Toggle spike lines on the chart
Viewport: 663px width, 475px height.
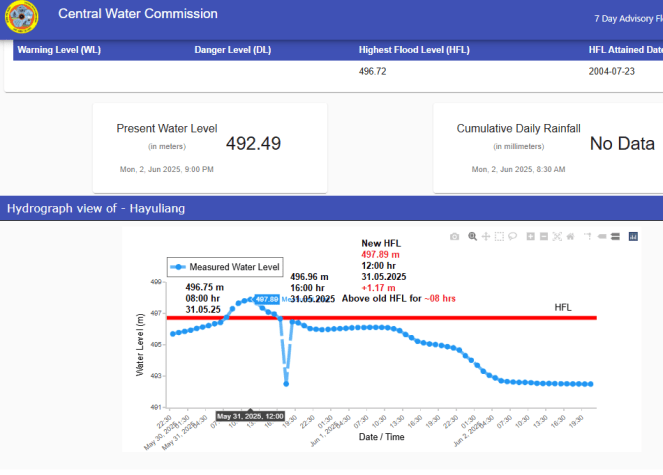[x=588, y=237]
